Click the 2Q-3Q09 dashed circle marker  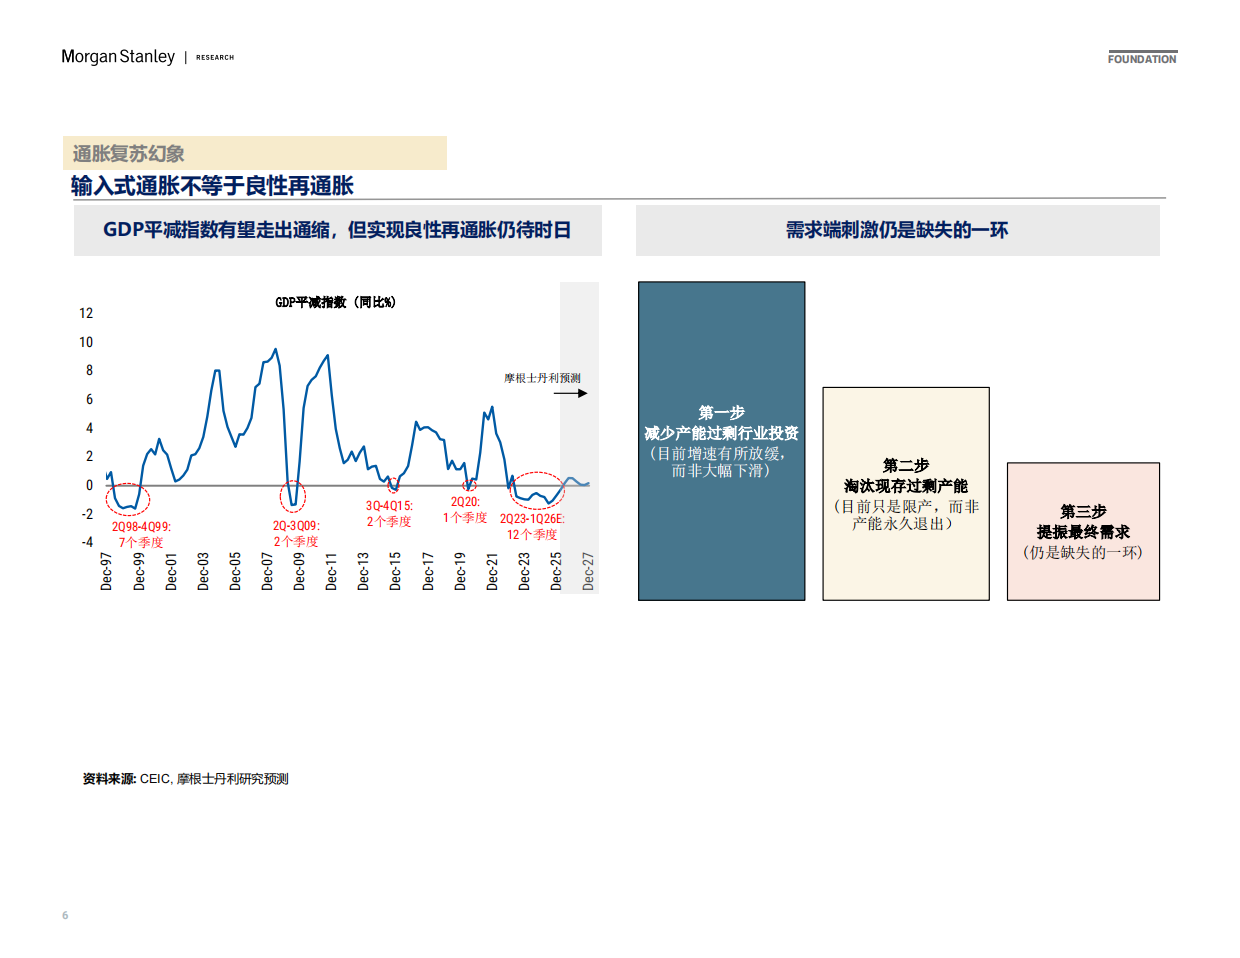294,493
